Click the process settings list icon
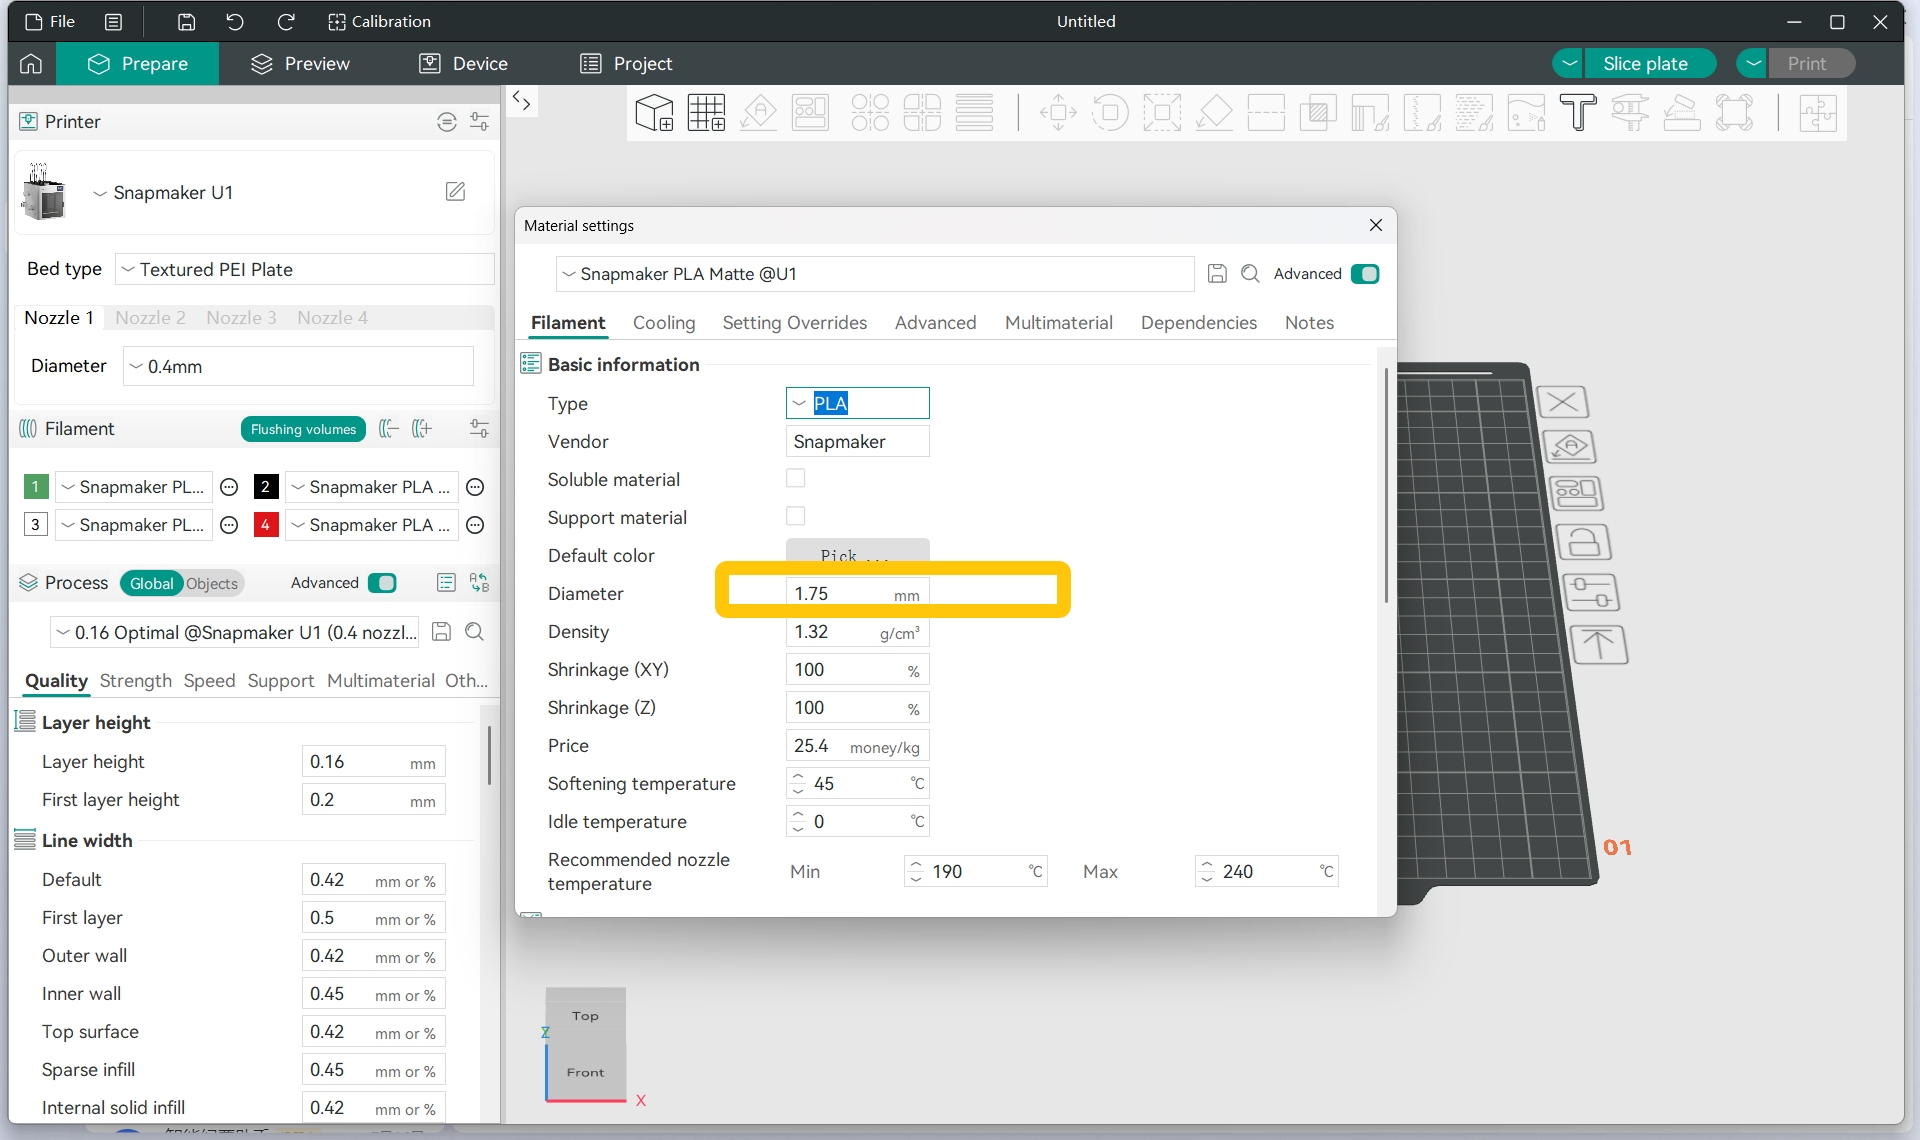Image resolution: width=1920 pixels, height=1140 pixels. click(446, 583)
